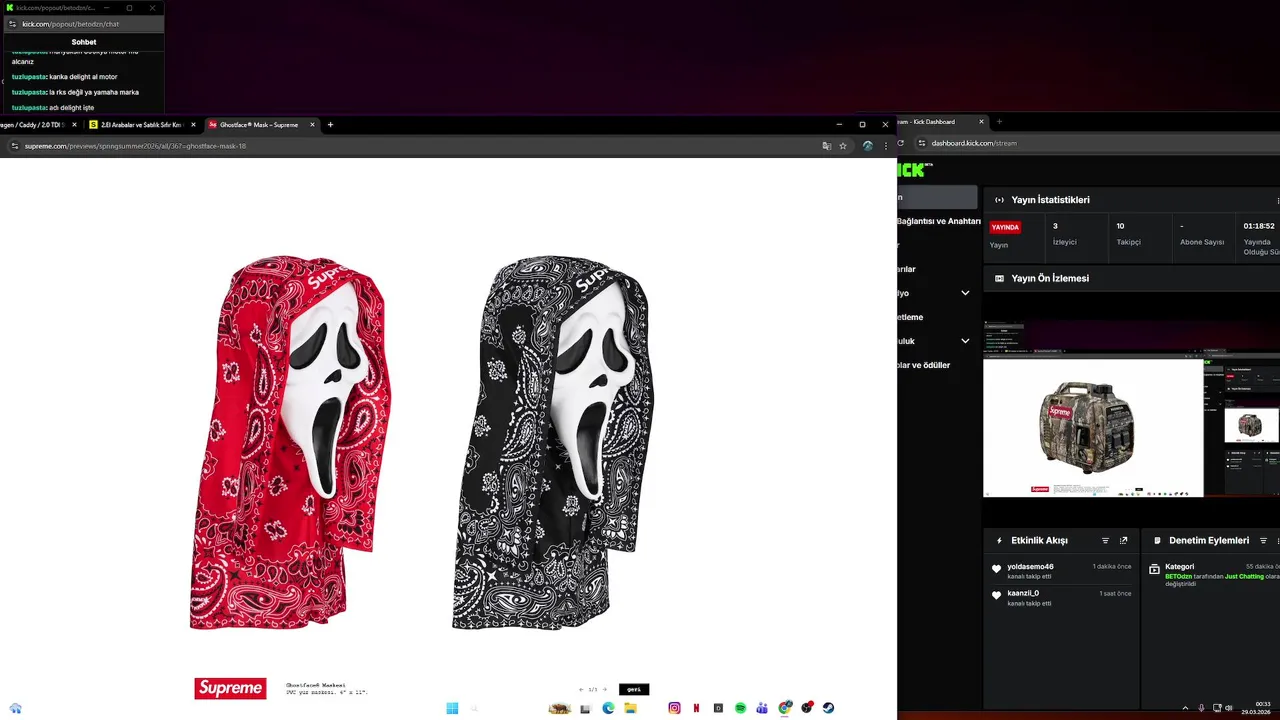Open the network icon in system tray

click(x=1216, y=708)
